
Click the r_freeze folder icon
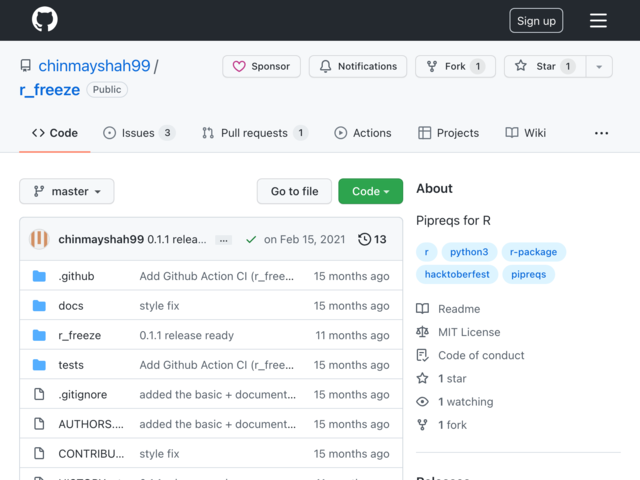click(x=39, y=335)
